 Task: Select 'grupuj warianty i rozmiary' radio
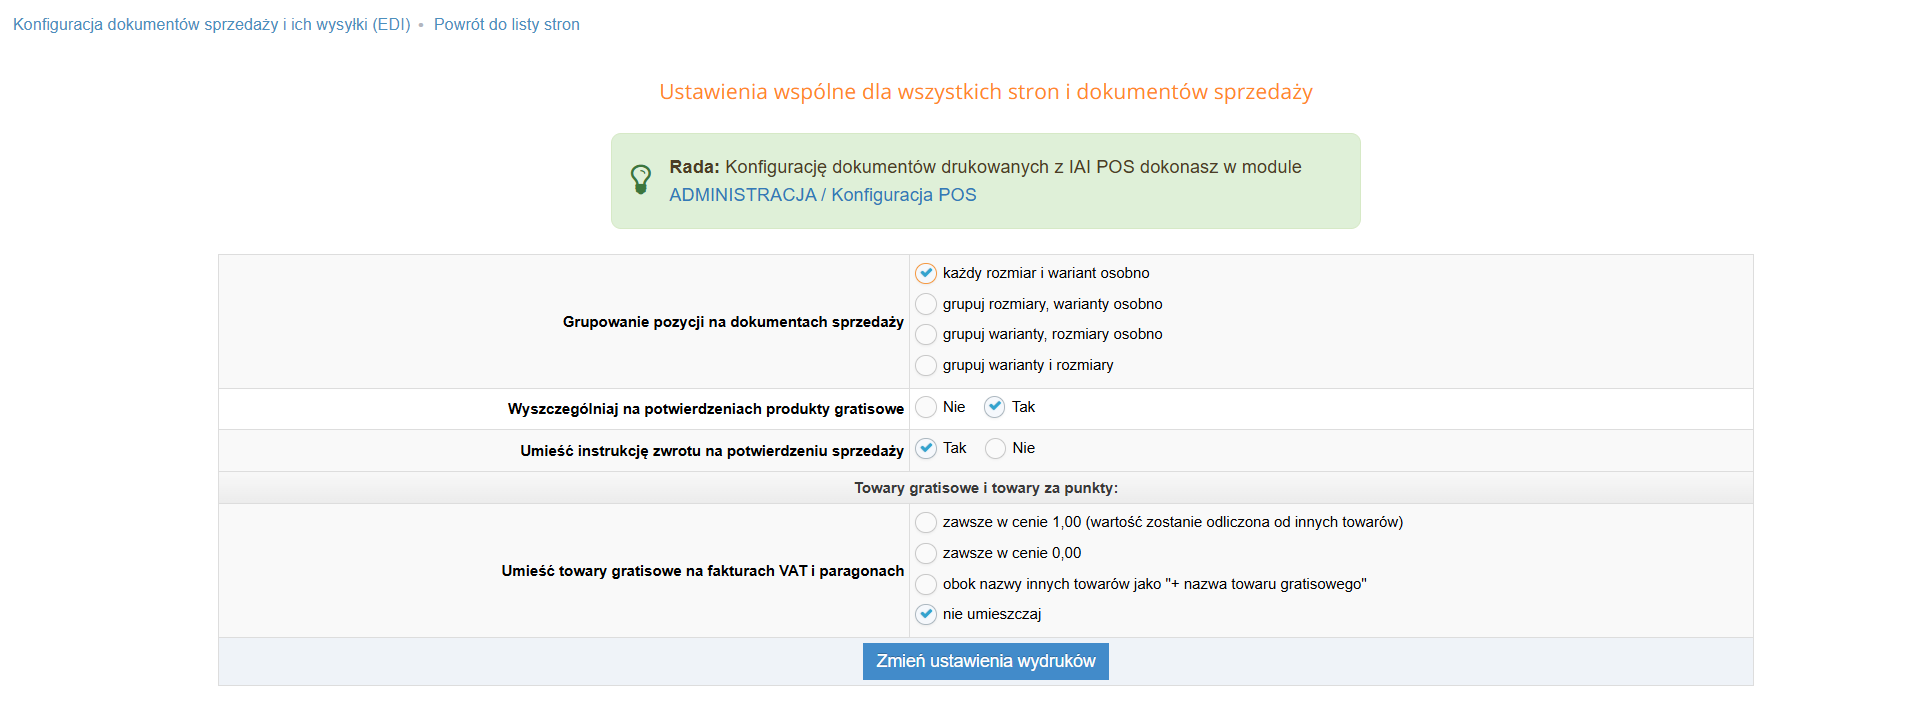point(926,365)
